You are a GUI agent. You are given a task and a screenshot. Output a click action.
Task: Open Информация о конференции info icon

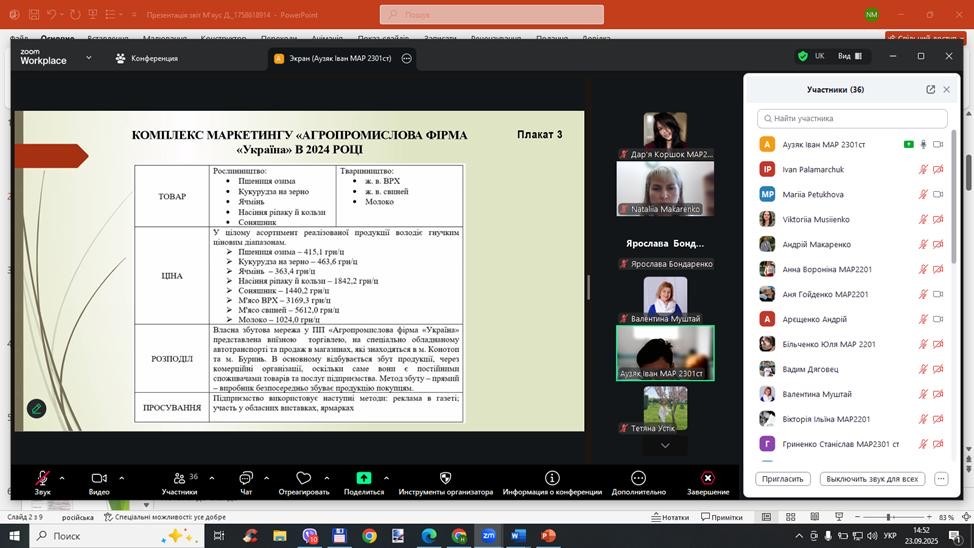pyautogui.click(x=551, y=478)
